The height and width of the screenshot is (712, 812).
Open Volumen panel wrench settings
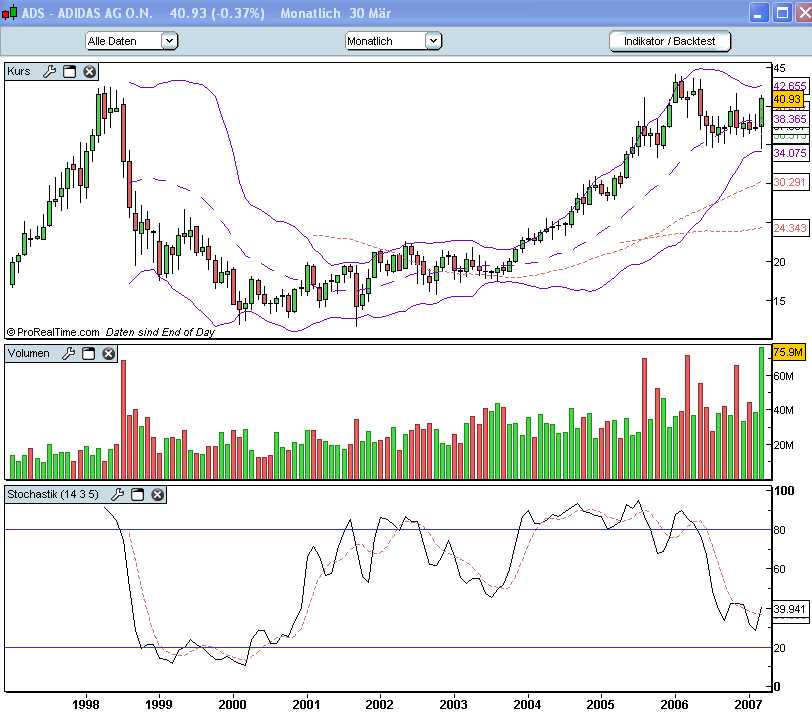tap(69, 354)
